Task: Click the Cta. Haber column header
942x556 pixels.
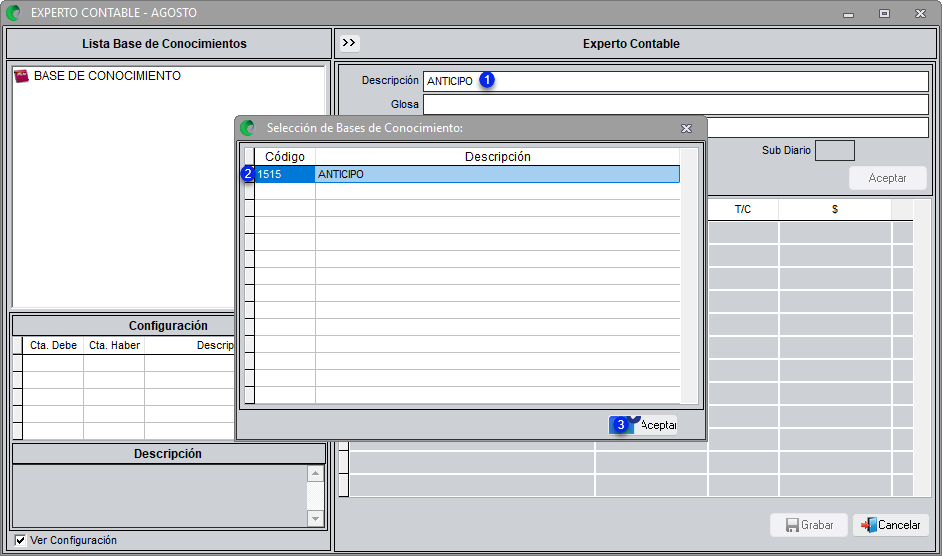Action: tap(114, 346)
